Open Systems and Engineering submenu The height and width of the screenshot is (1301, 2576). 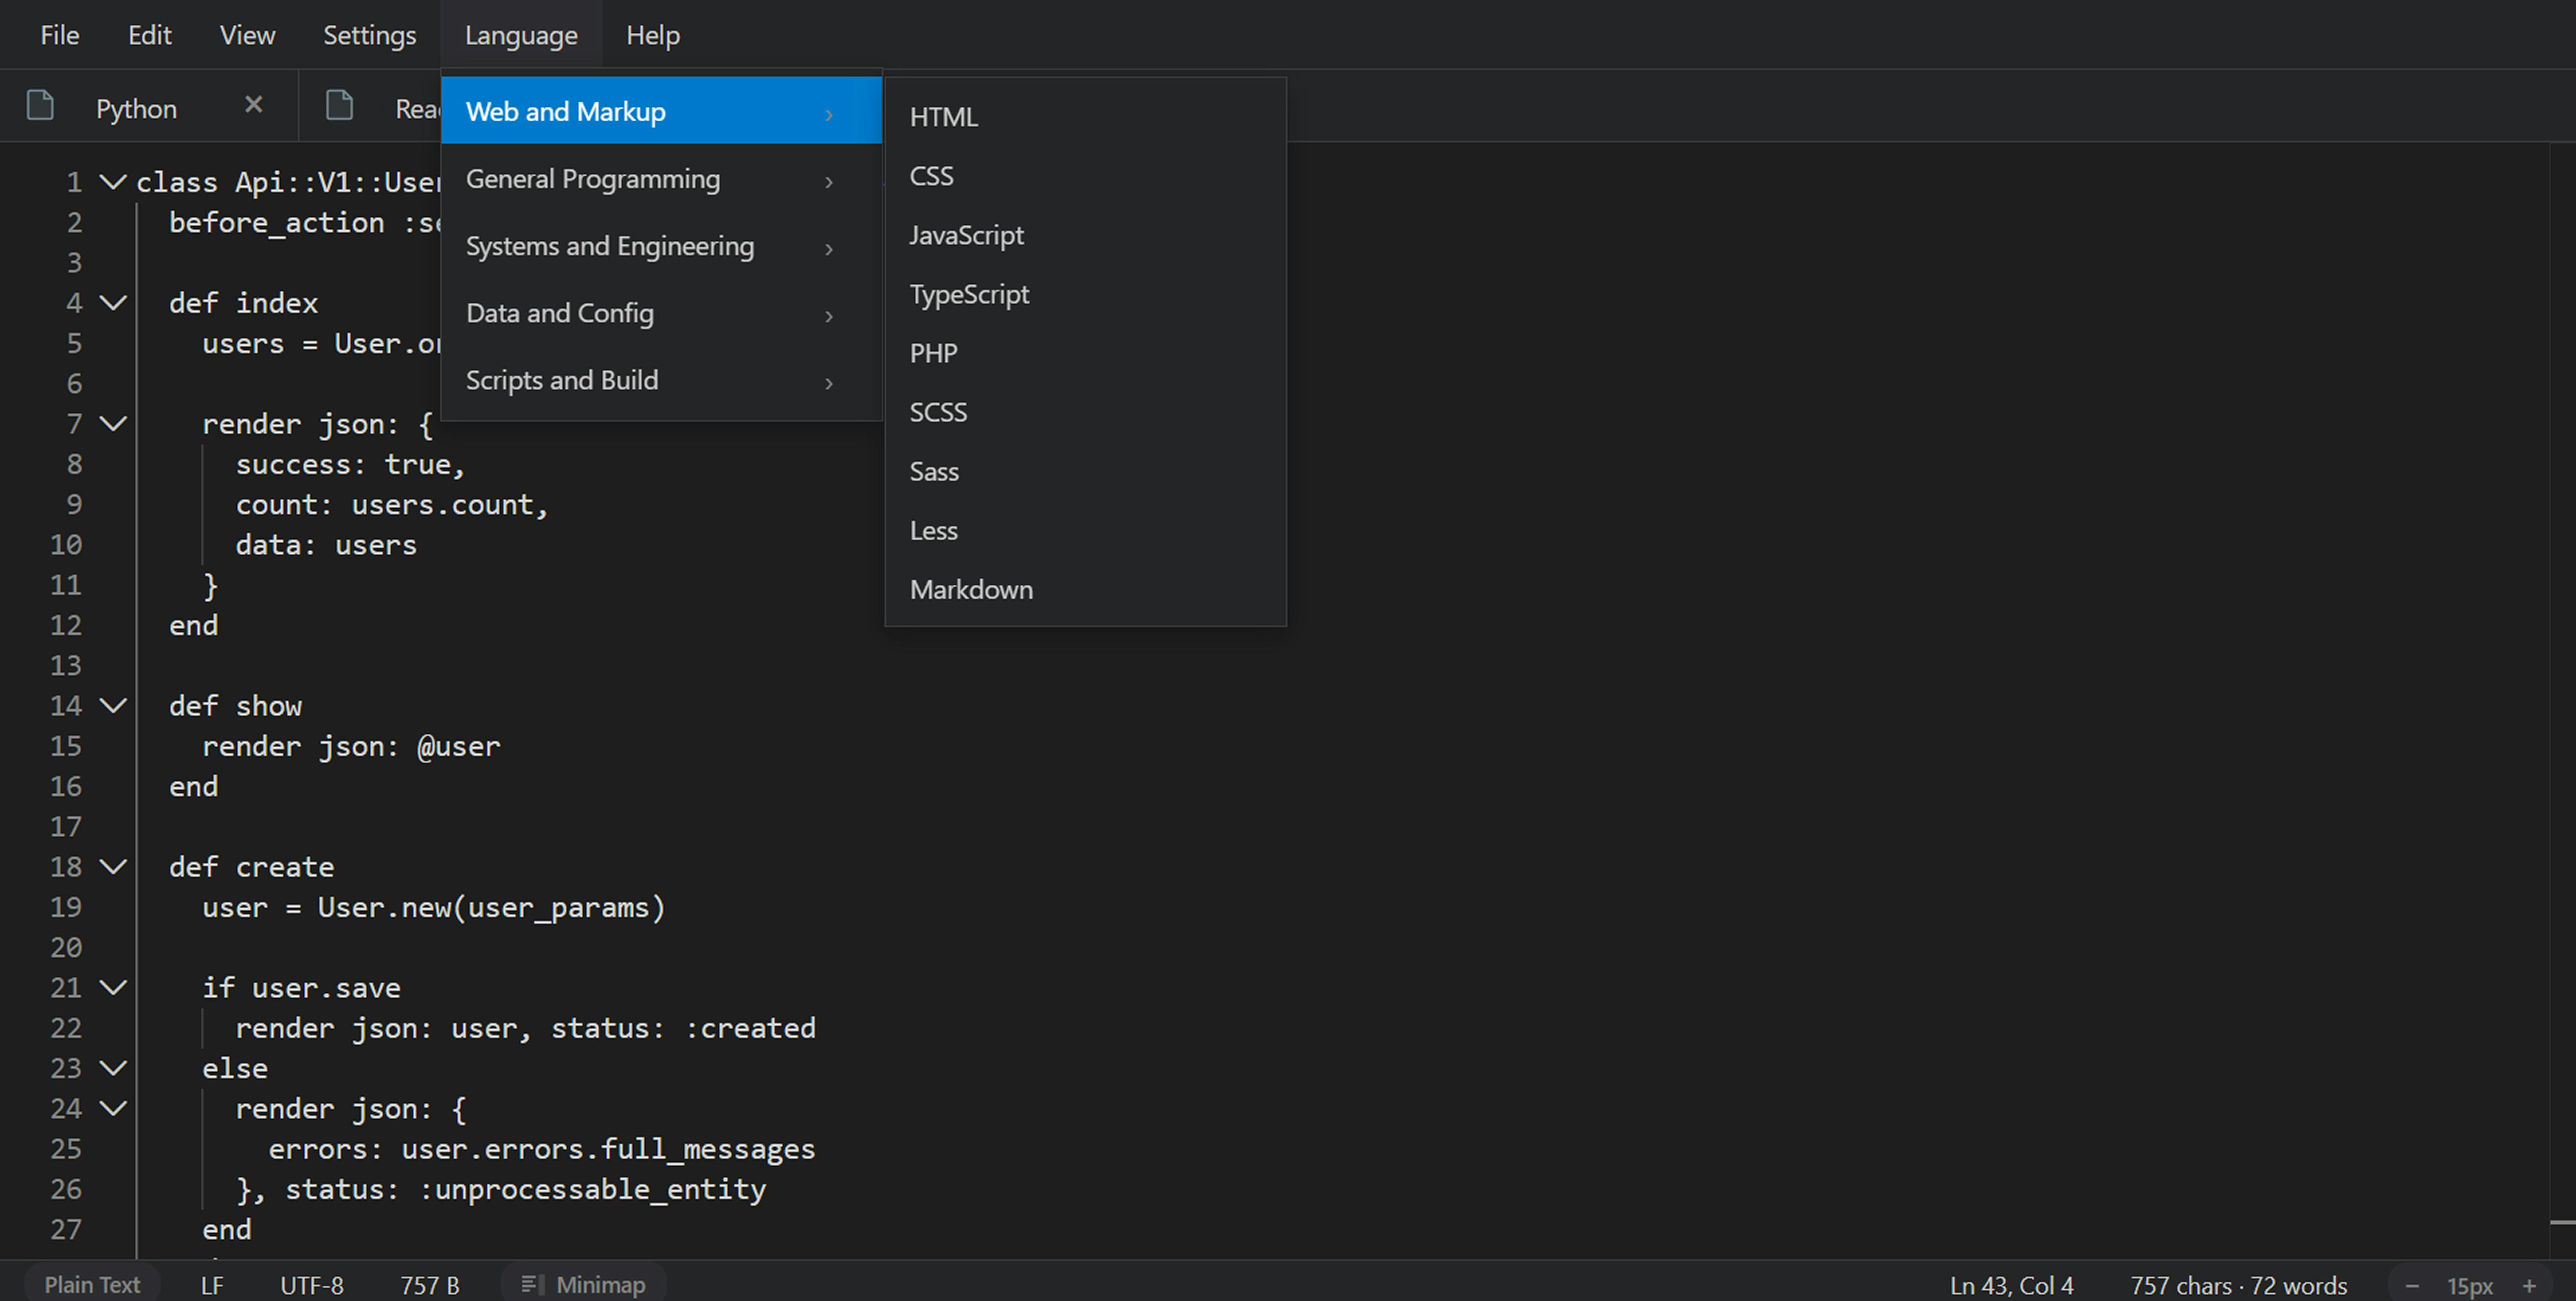pos(661,246)
